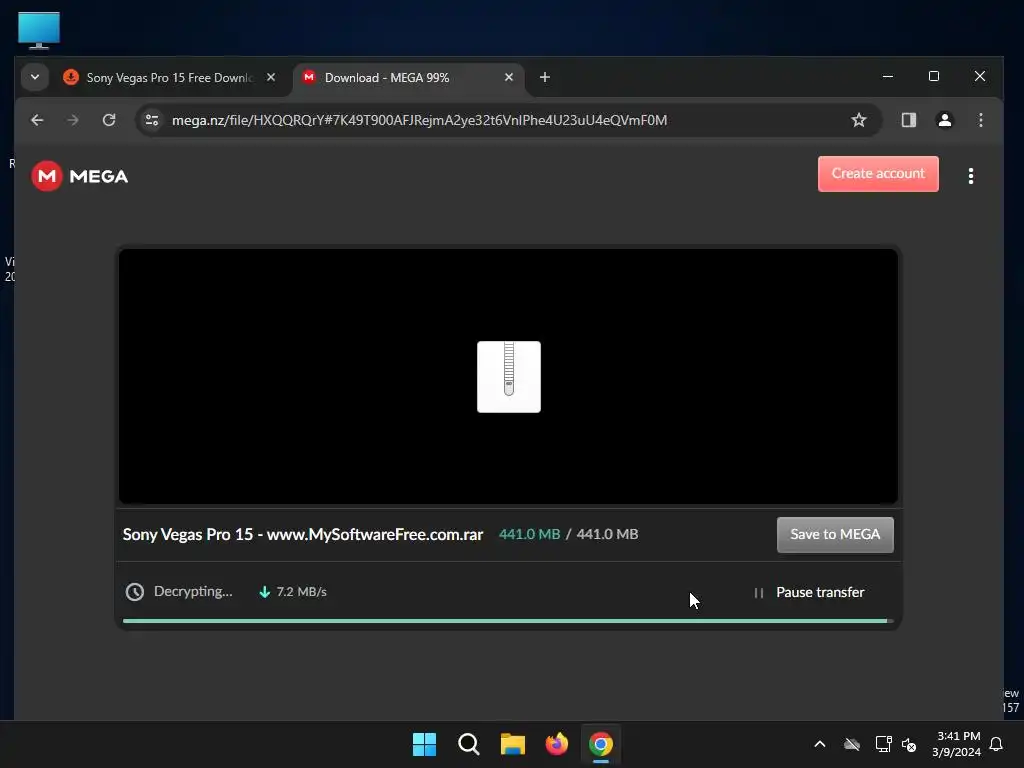Minimize the Chrome window

(x=888, y=76)
